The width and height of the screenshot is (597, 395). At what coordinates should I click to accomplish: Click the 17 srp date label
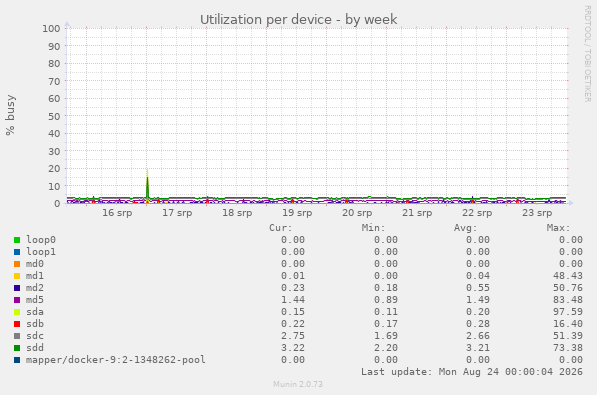(177, 213)
